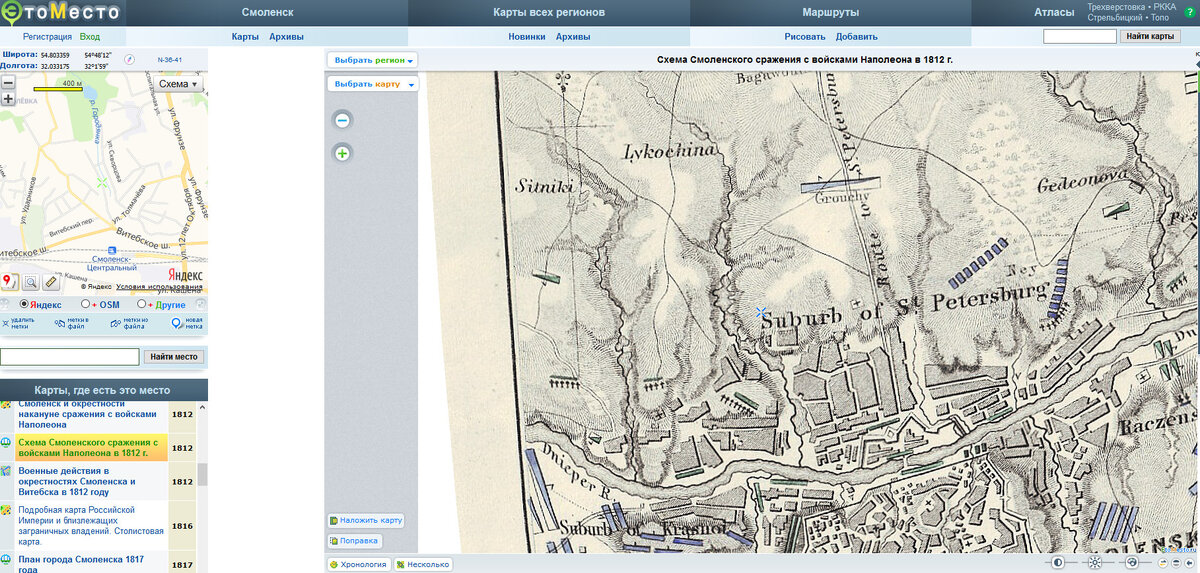Zoom in the historical map with green plus
This screenshot has height=573, width=1200.
pos(342,154)
